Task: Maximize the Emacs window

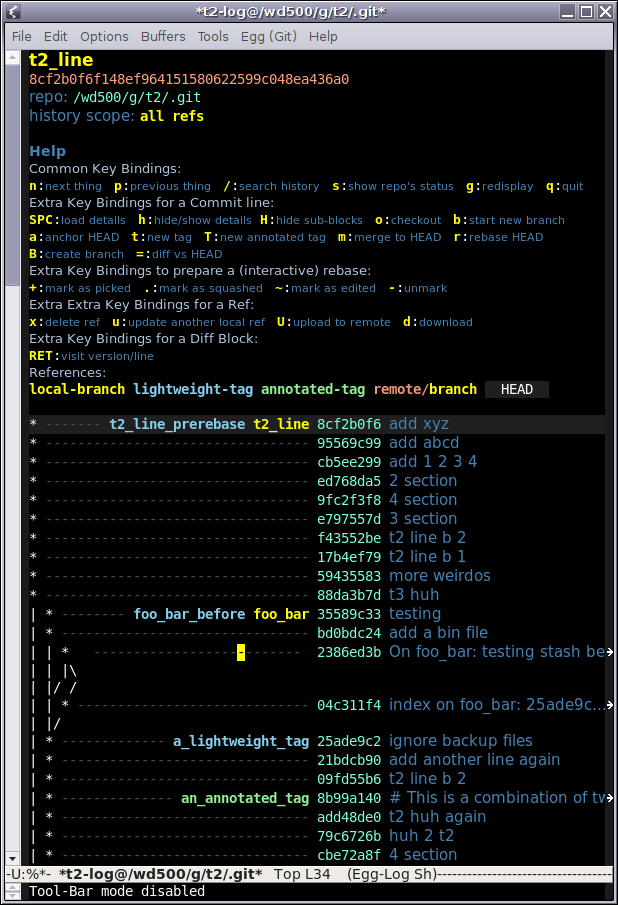Action: [x=586, y=11]
